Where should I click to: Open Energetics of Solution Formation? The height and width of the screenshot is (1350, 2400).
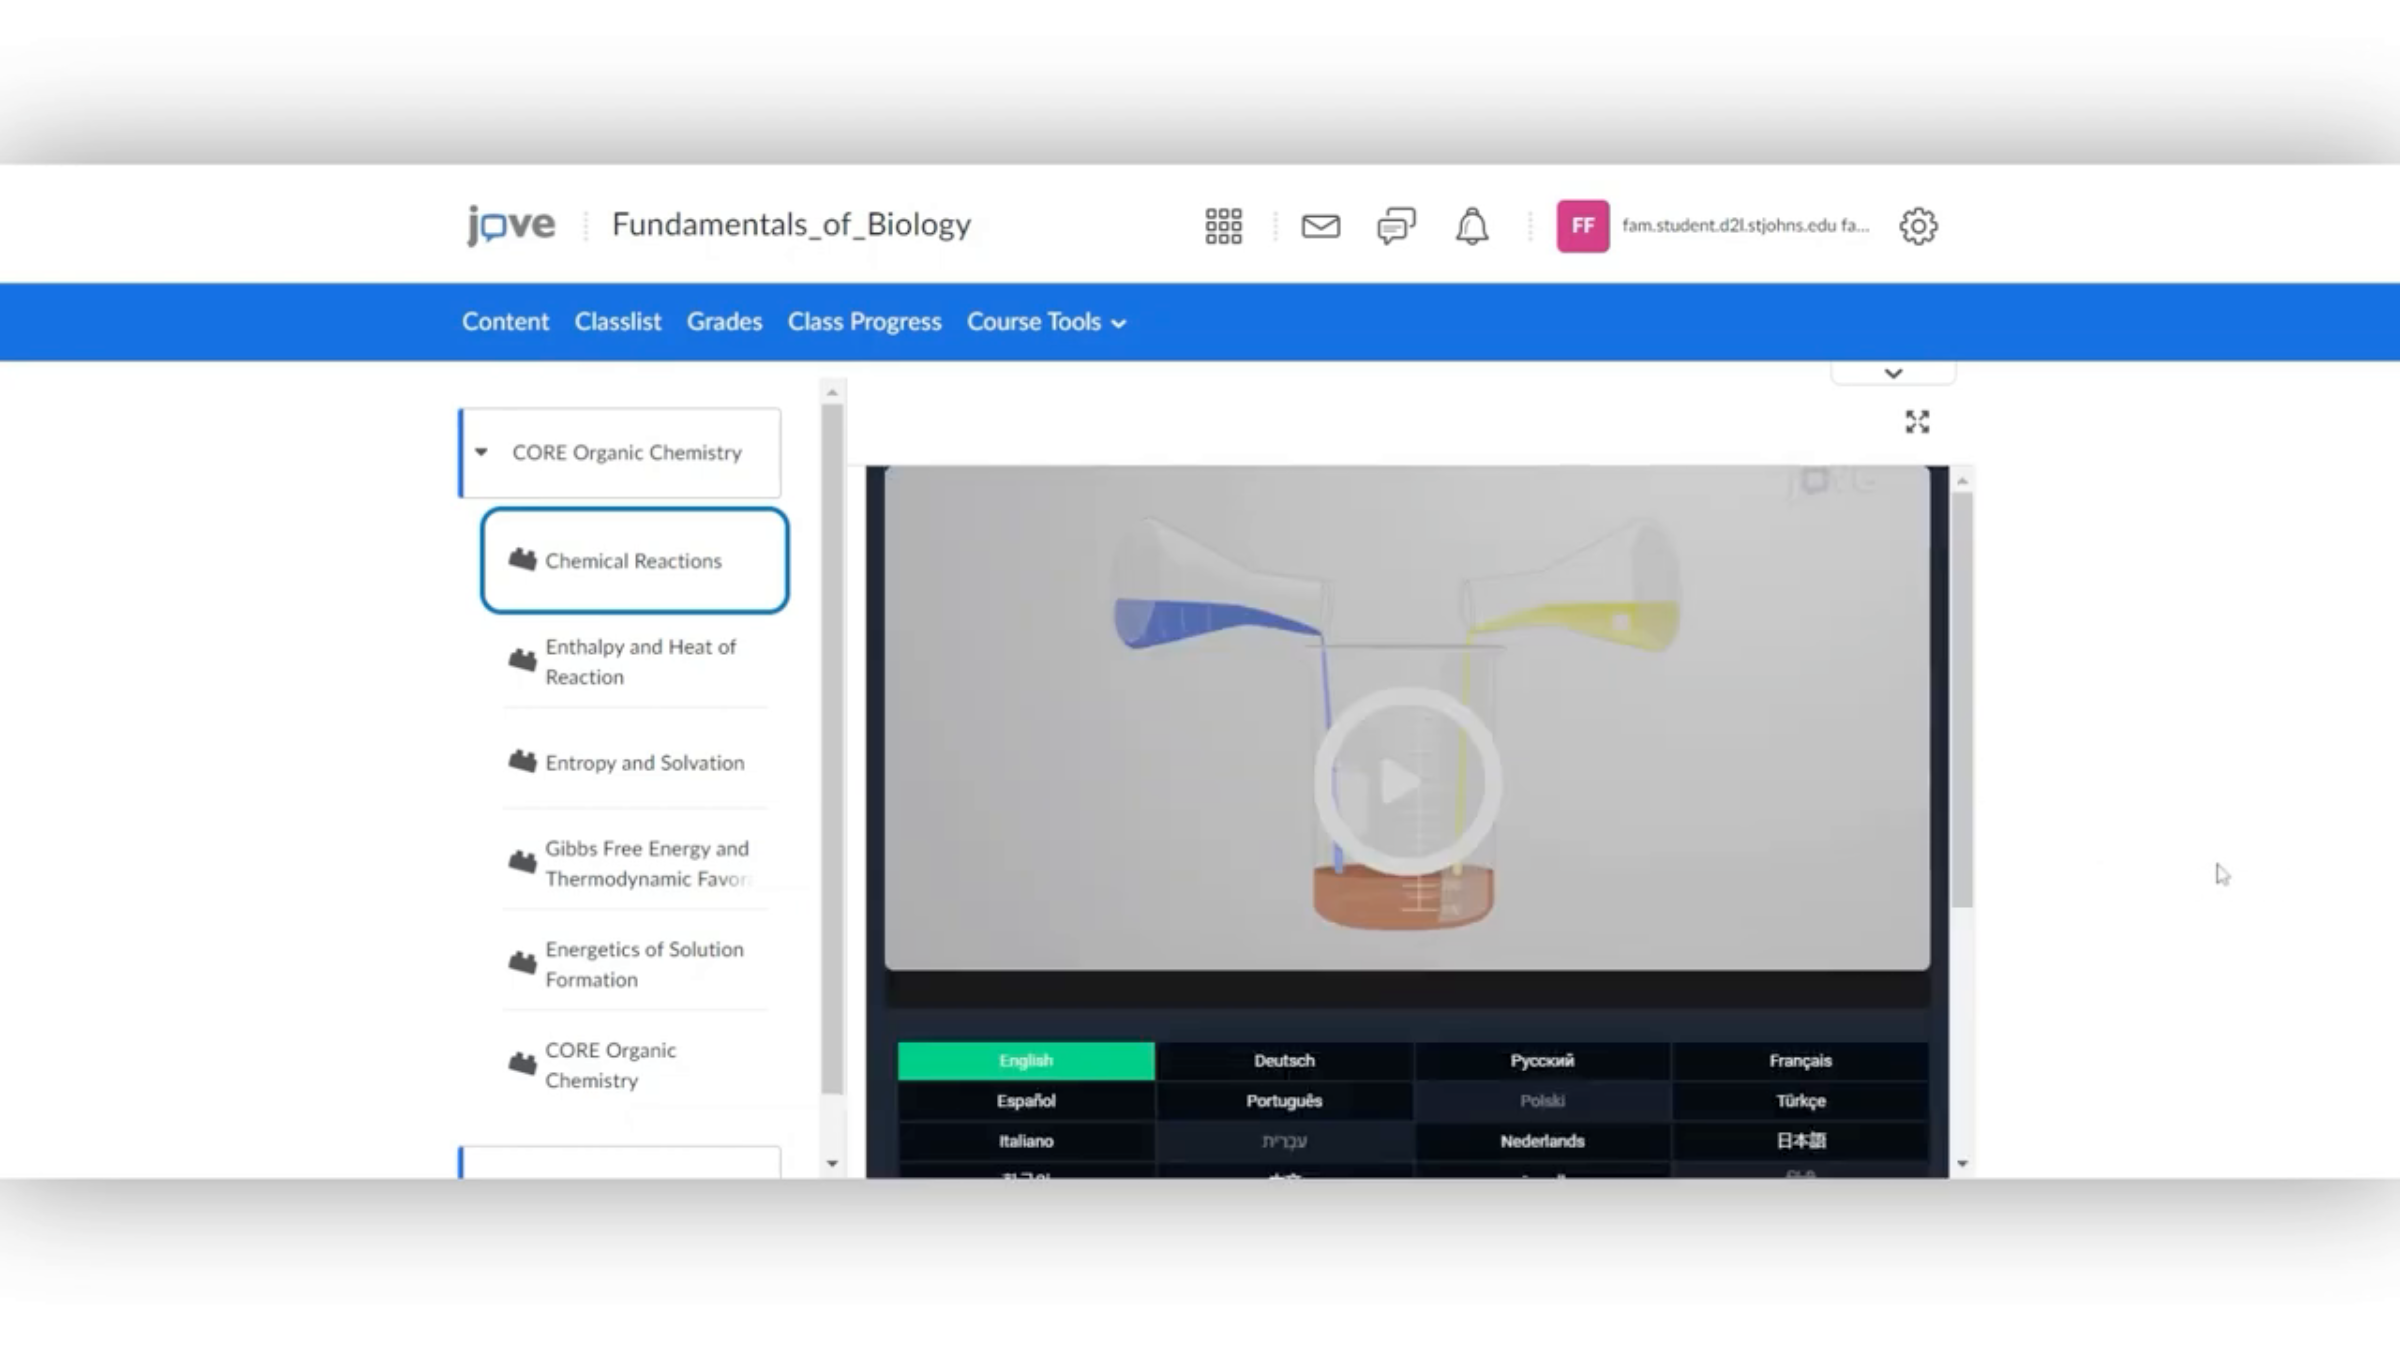click(x=644, y=964)
